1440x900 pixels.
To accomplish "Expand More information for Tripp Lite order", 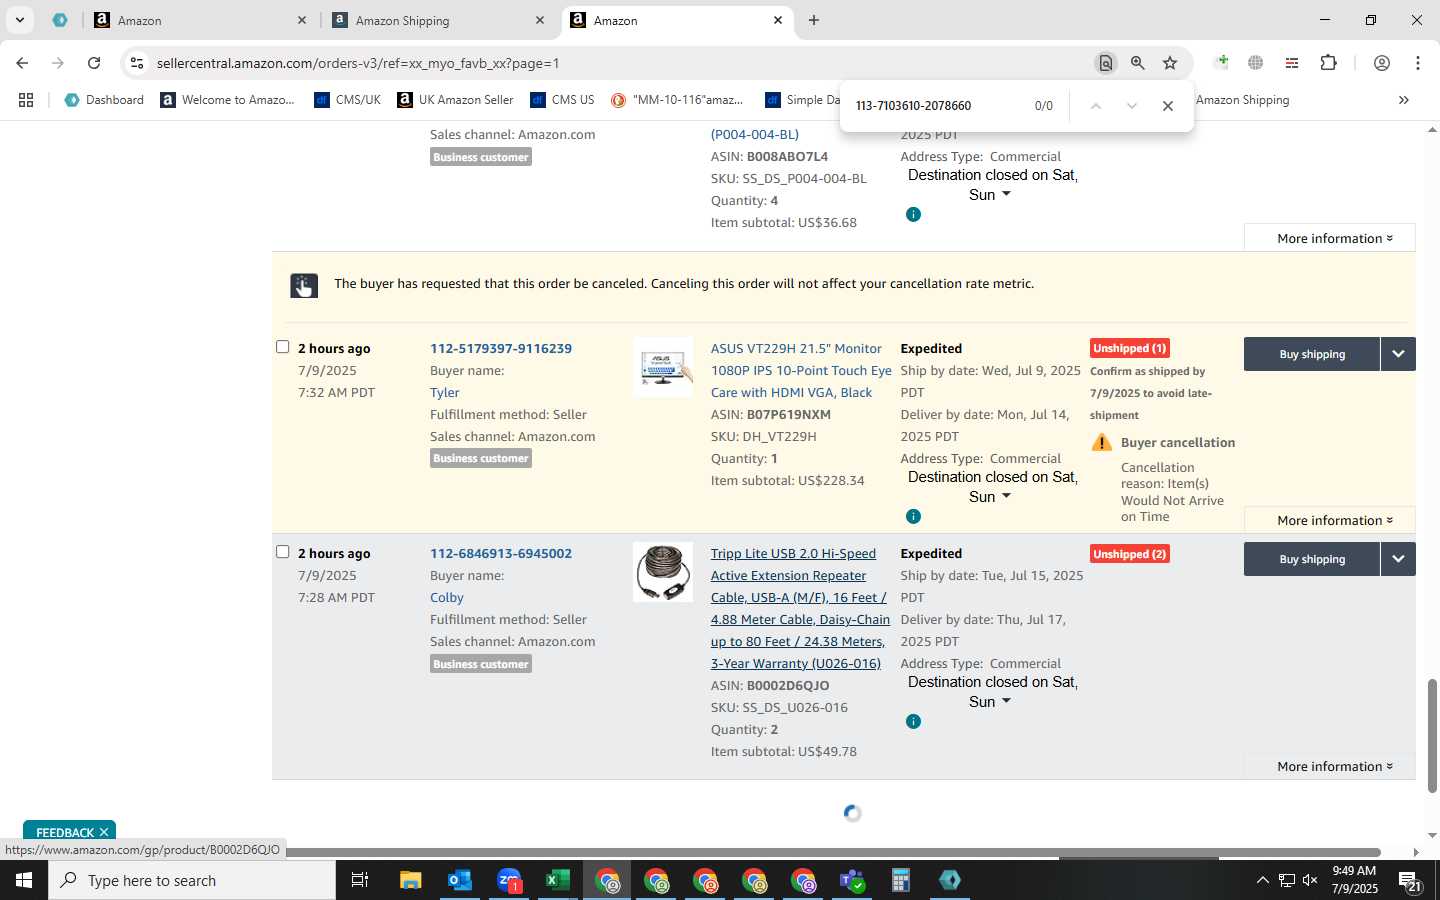I will [1334, 766].
